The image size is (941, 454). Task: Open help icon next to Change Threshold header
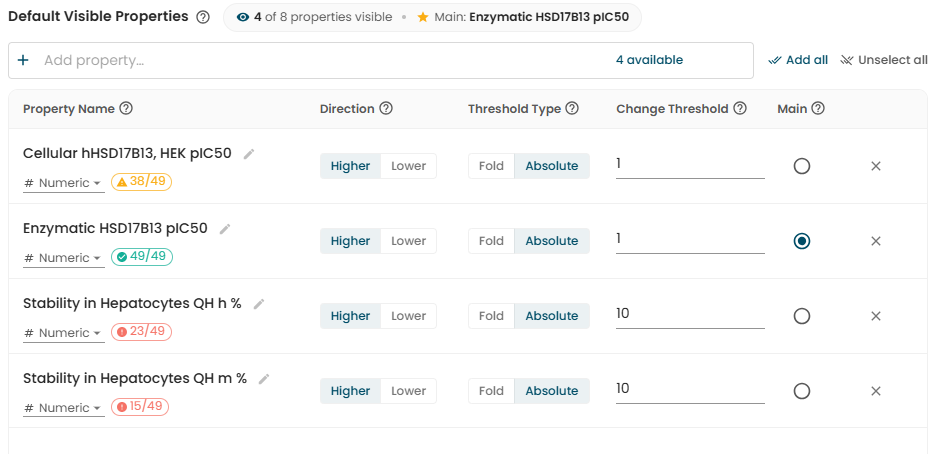[741, 109]
